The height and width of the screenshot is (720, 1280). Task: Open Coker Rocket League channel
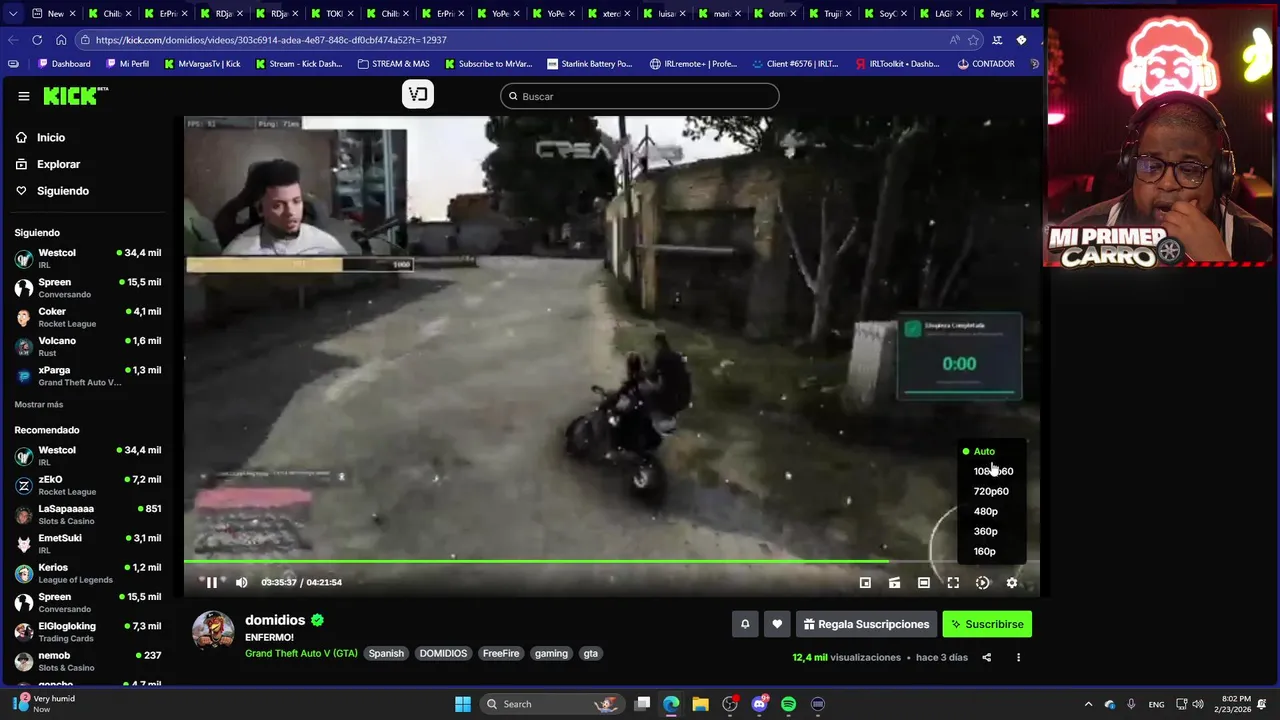[88, 317]
